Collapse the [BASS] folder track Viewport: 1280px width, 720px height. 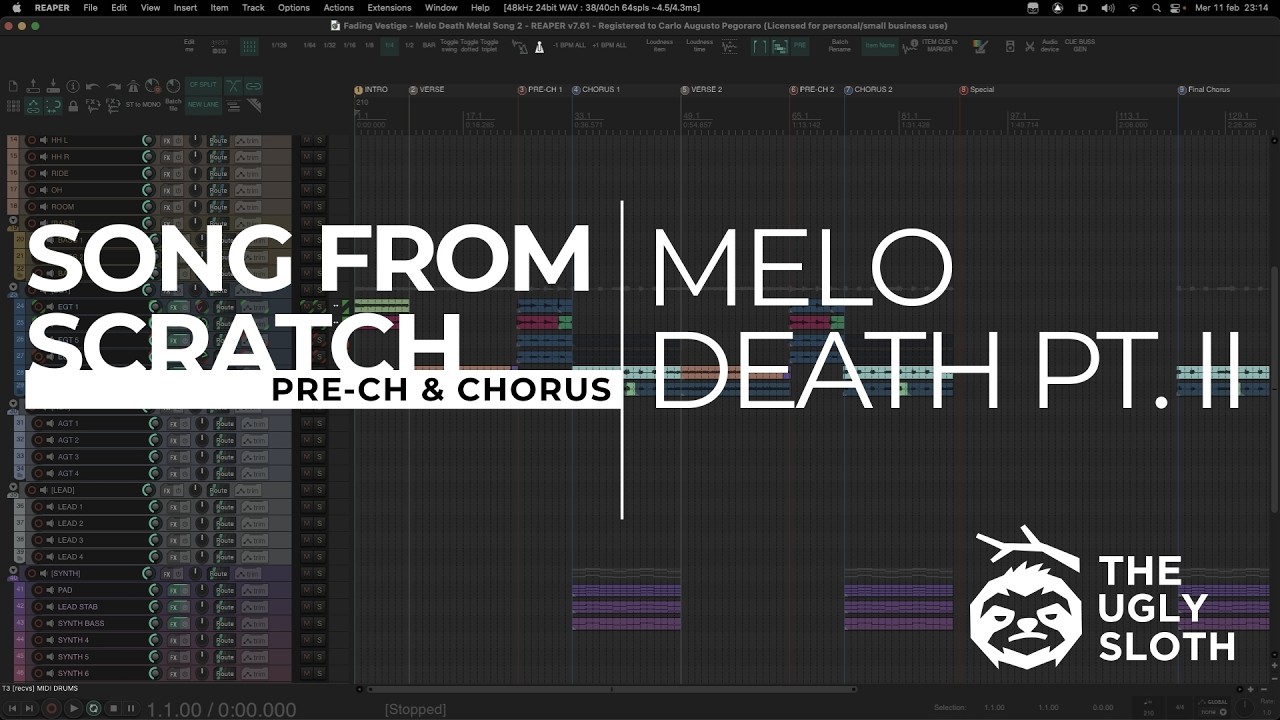pos(13,220)
